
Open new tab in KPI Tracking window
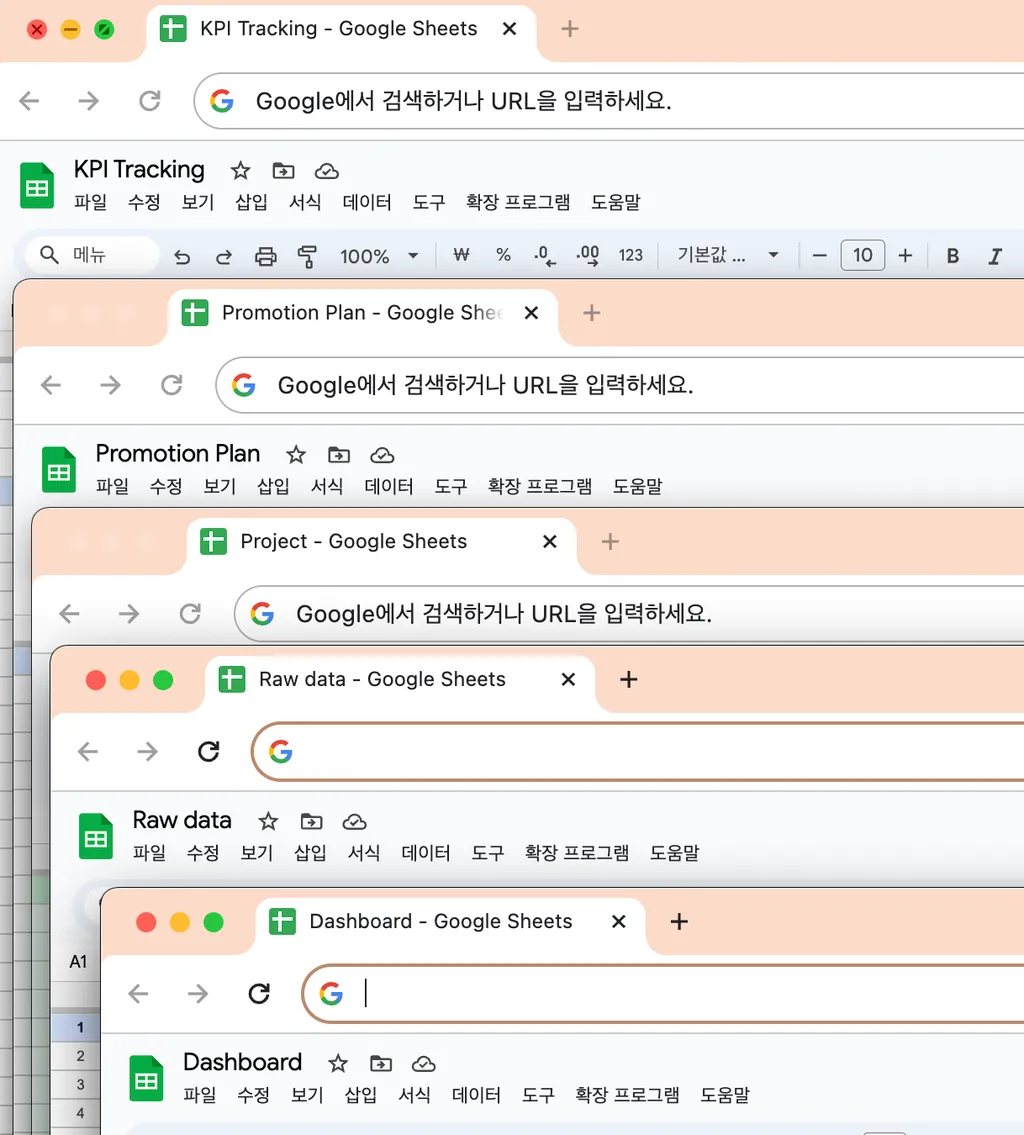pos(570,29)
